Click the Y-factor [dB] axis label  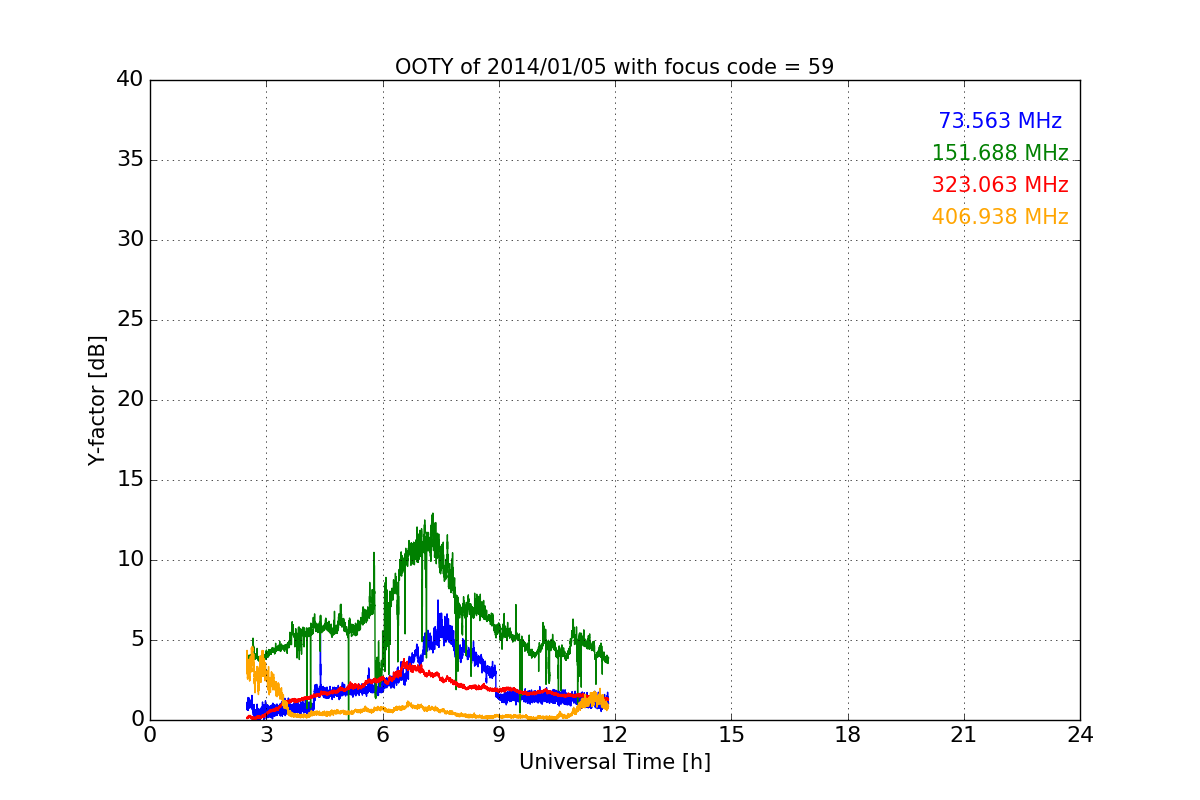97,400
